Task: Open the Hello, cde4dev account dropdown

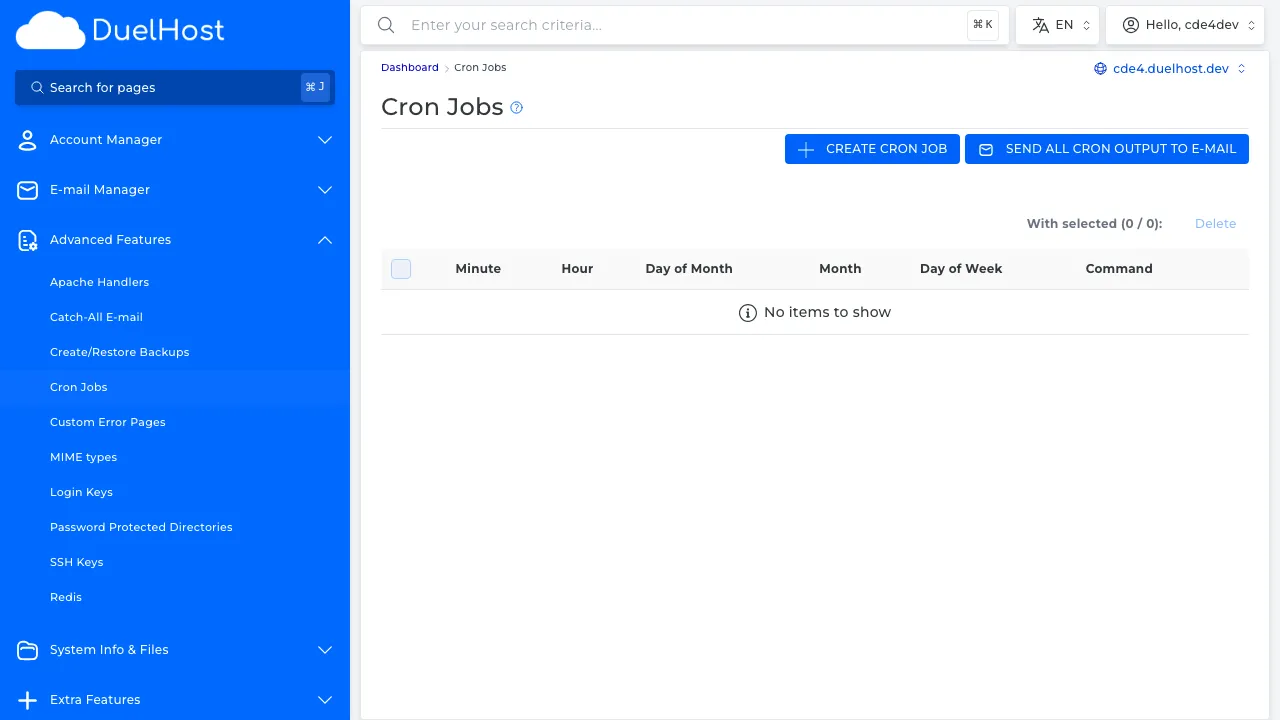Action: coord(1185,24)
